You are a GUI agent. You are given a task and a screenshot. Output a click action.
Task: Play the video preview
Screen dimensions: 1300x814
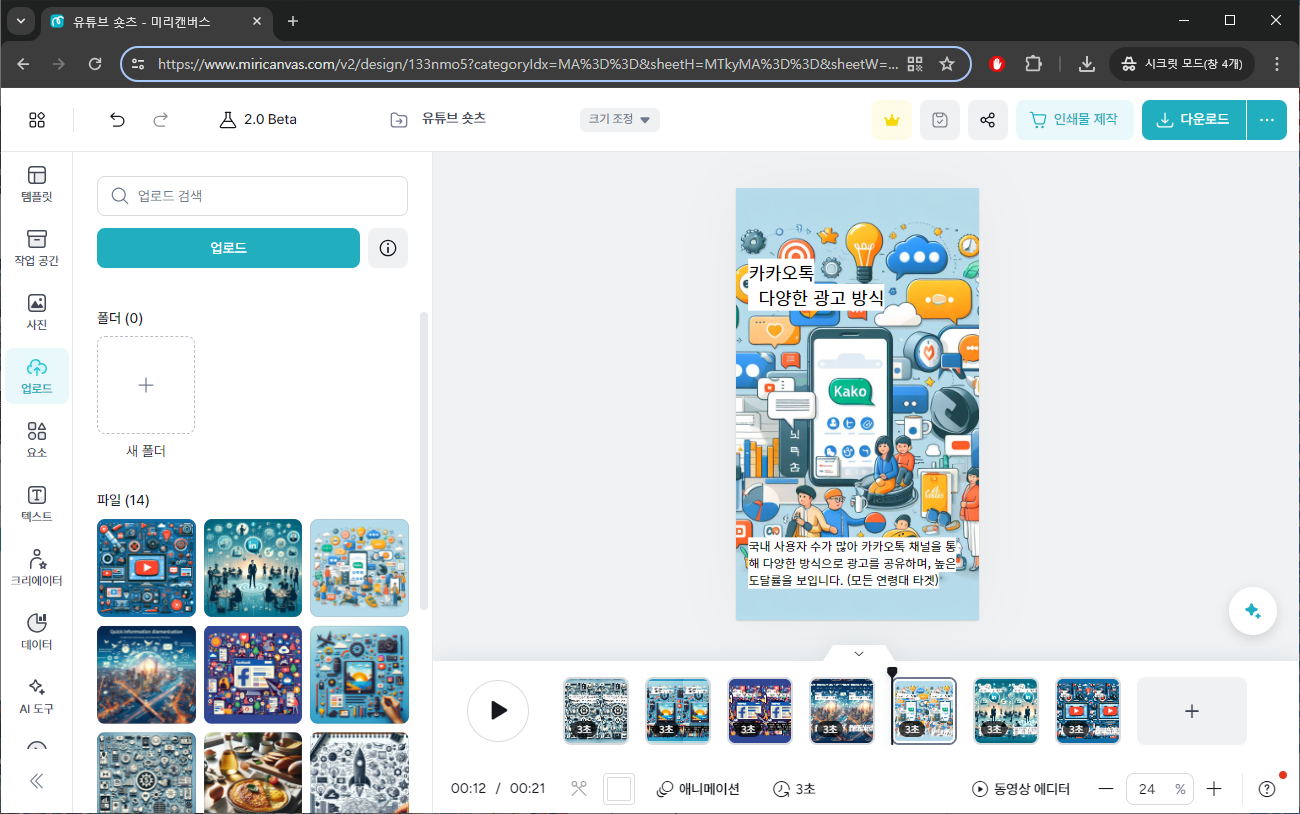[498, 711]
